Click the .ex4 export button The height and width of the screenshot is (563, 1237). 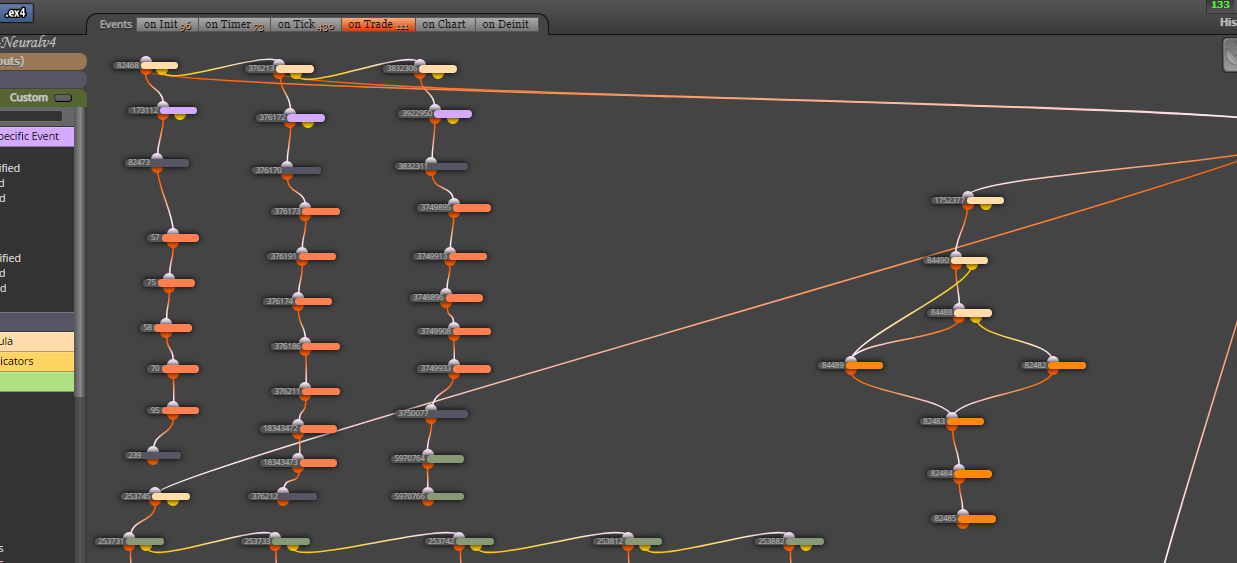coord(17,13)
